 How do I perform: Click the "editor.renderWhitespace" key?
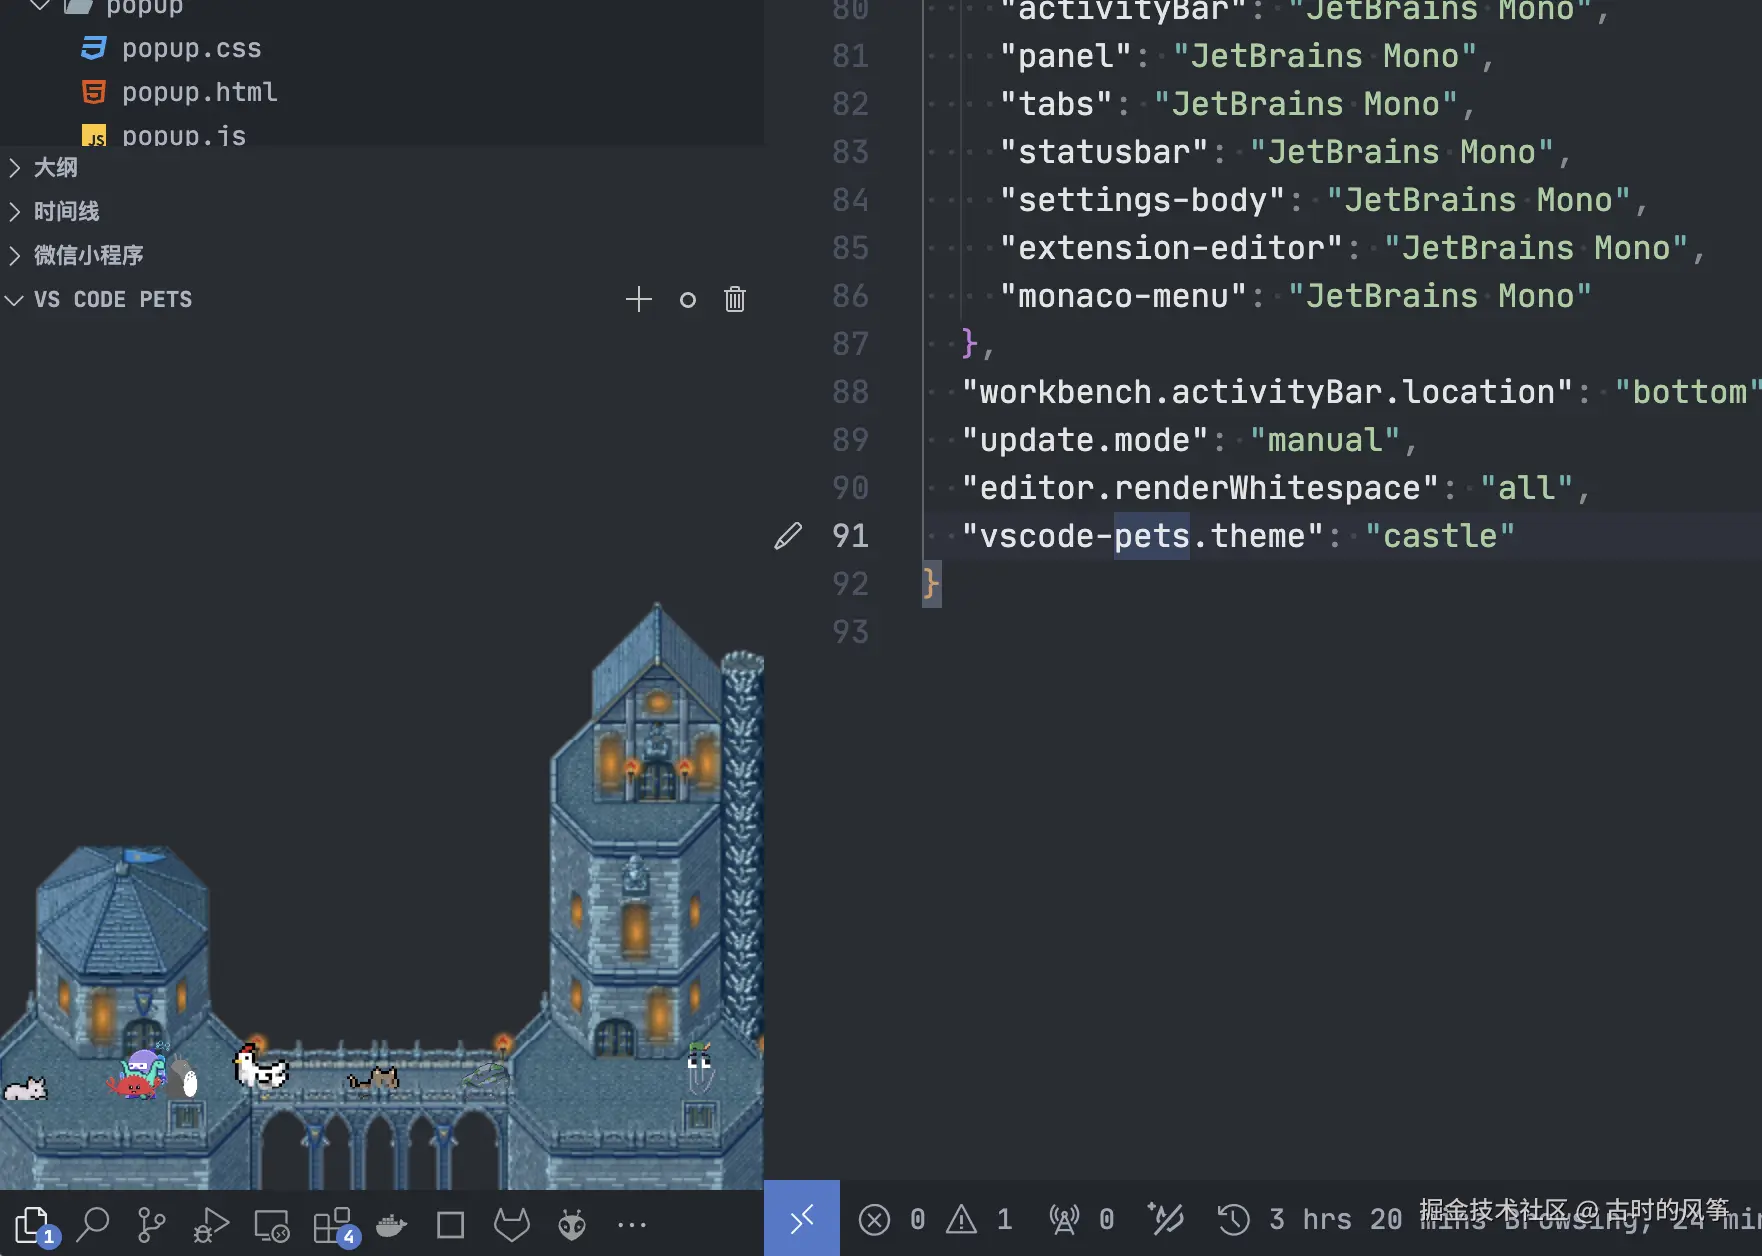tap(1199, 488)
